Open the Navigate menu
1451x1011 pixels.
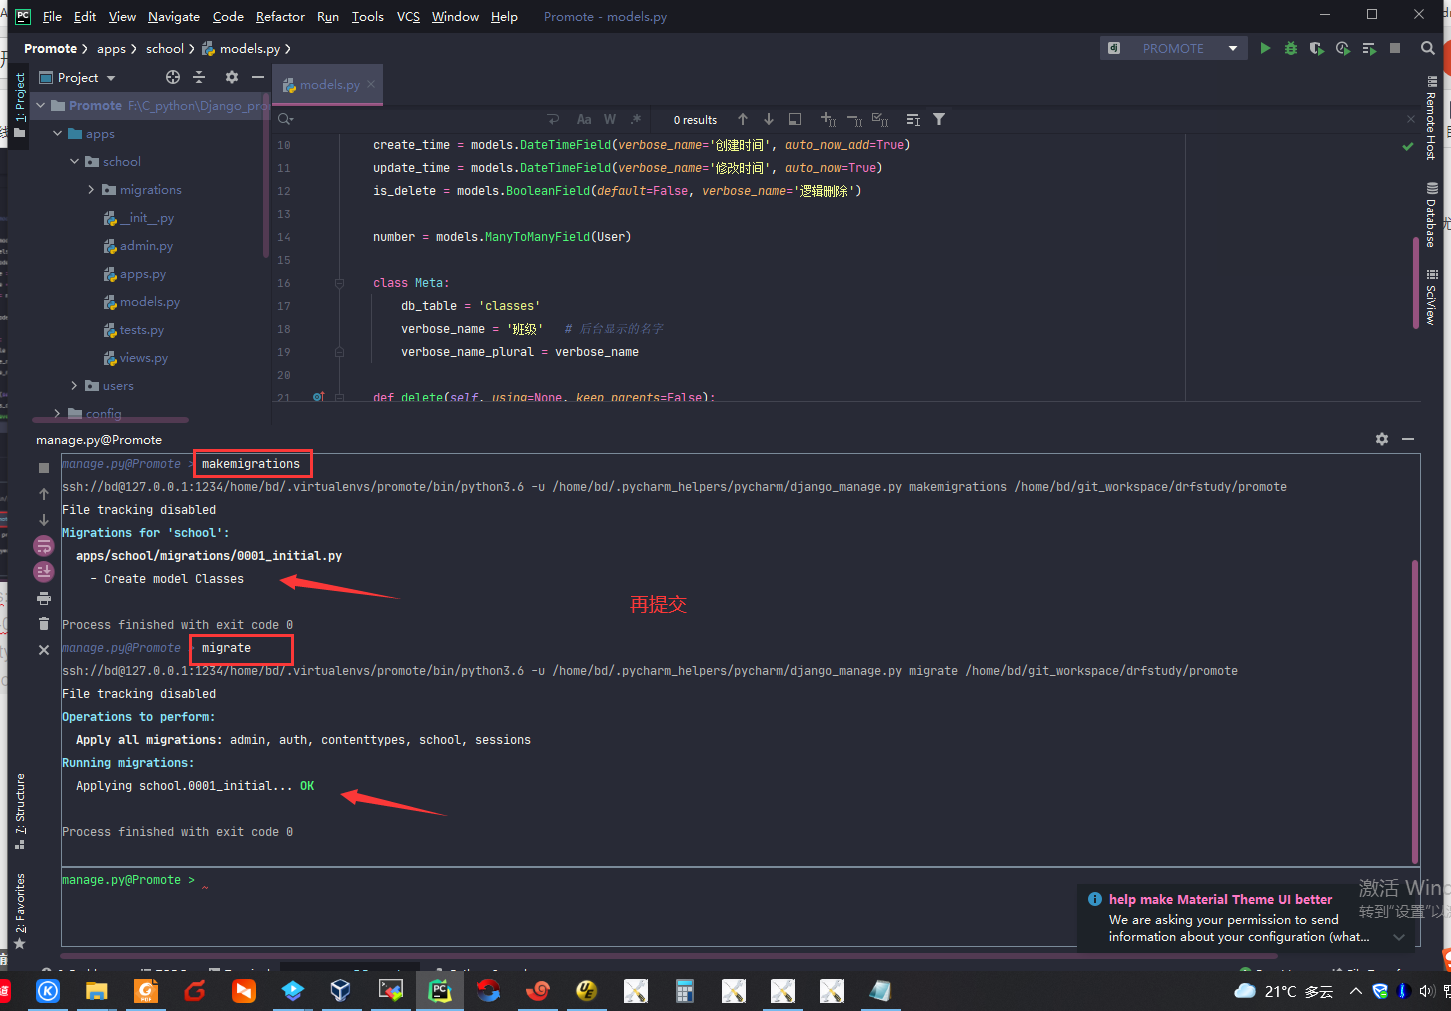[x=174, y=16]
